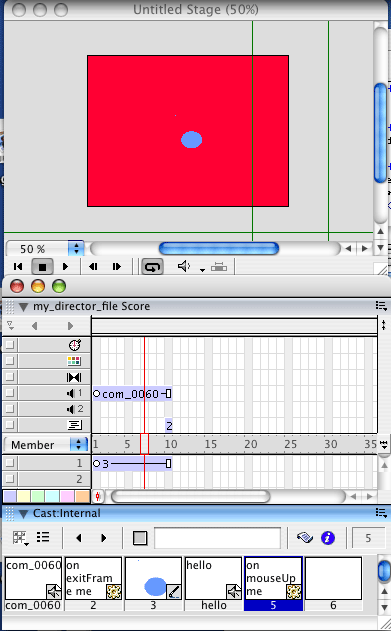This screenshot has height=631, width=391.
Task: Toggle mute checkbox for Sound channel 1
Action: pos(10,393)
